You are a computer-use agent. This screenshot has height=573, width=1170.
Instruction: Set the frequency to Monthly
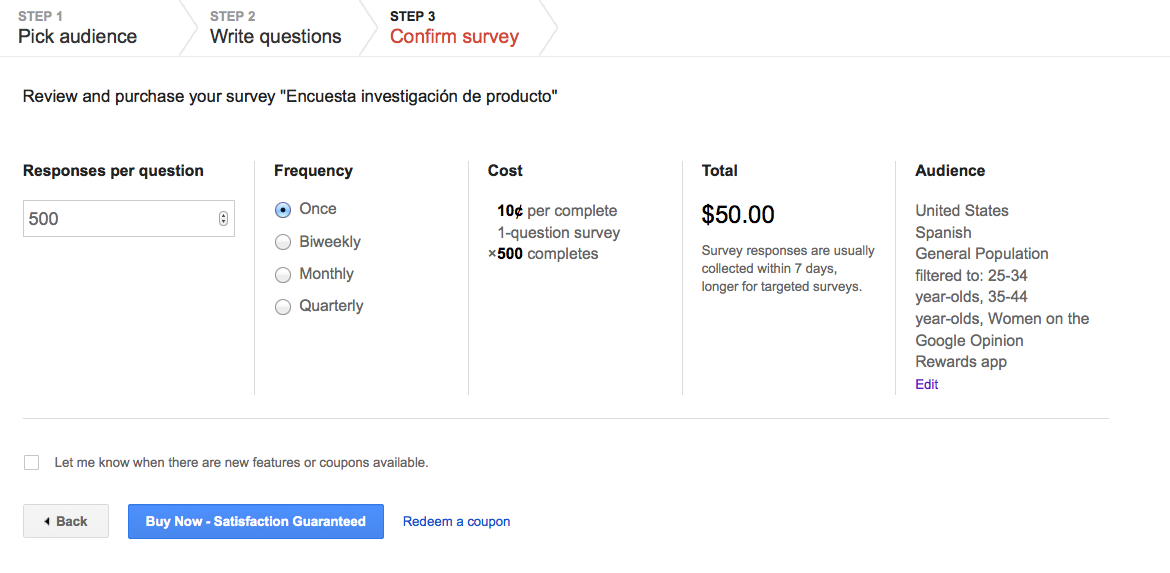[x=283, y=275]
